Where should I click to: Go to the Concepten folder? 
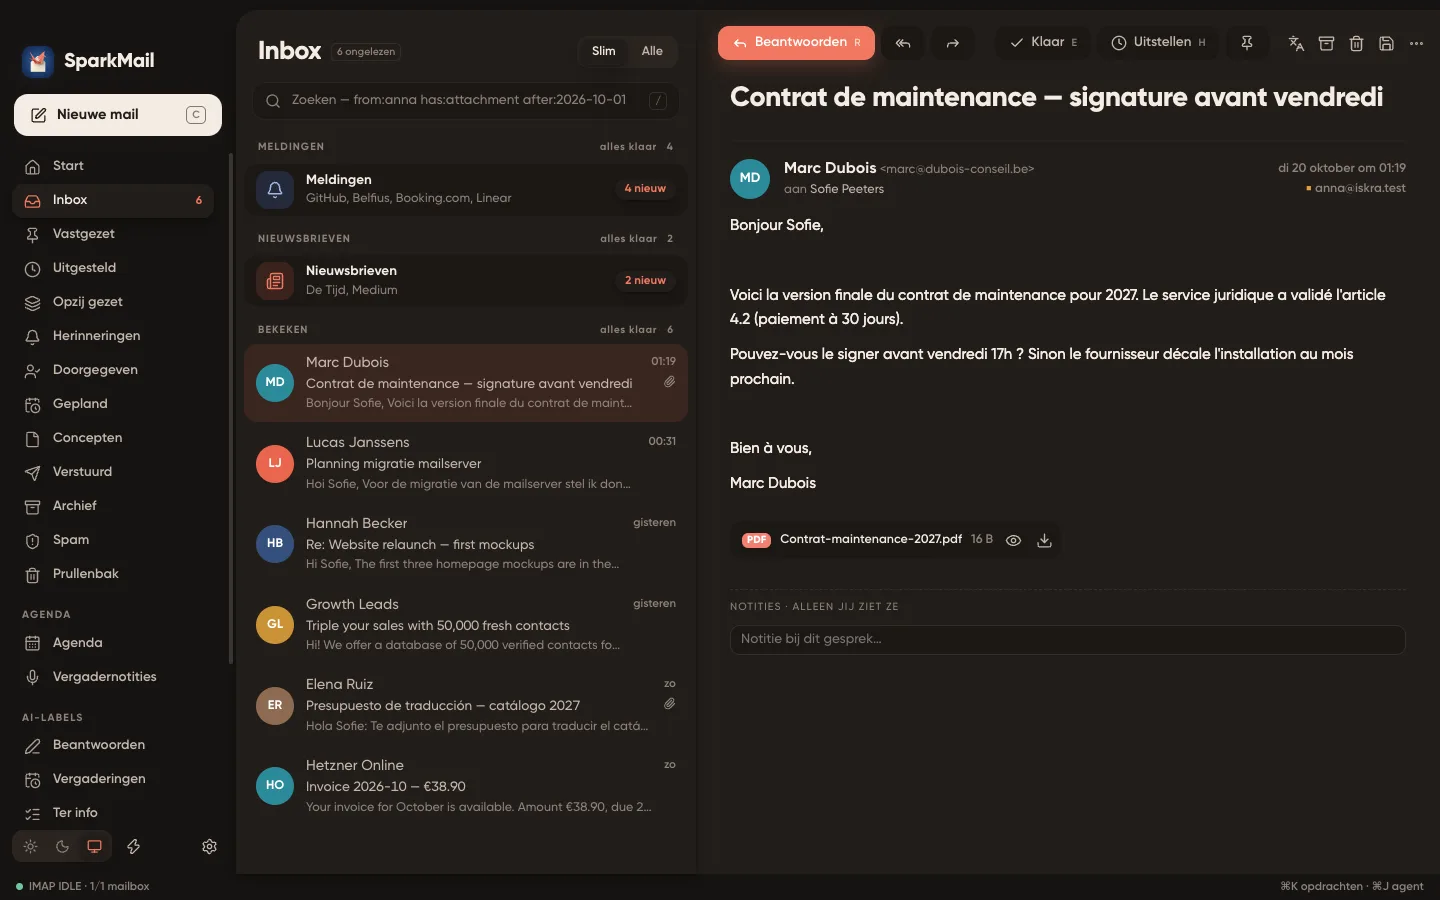(x=113, y=438)
